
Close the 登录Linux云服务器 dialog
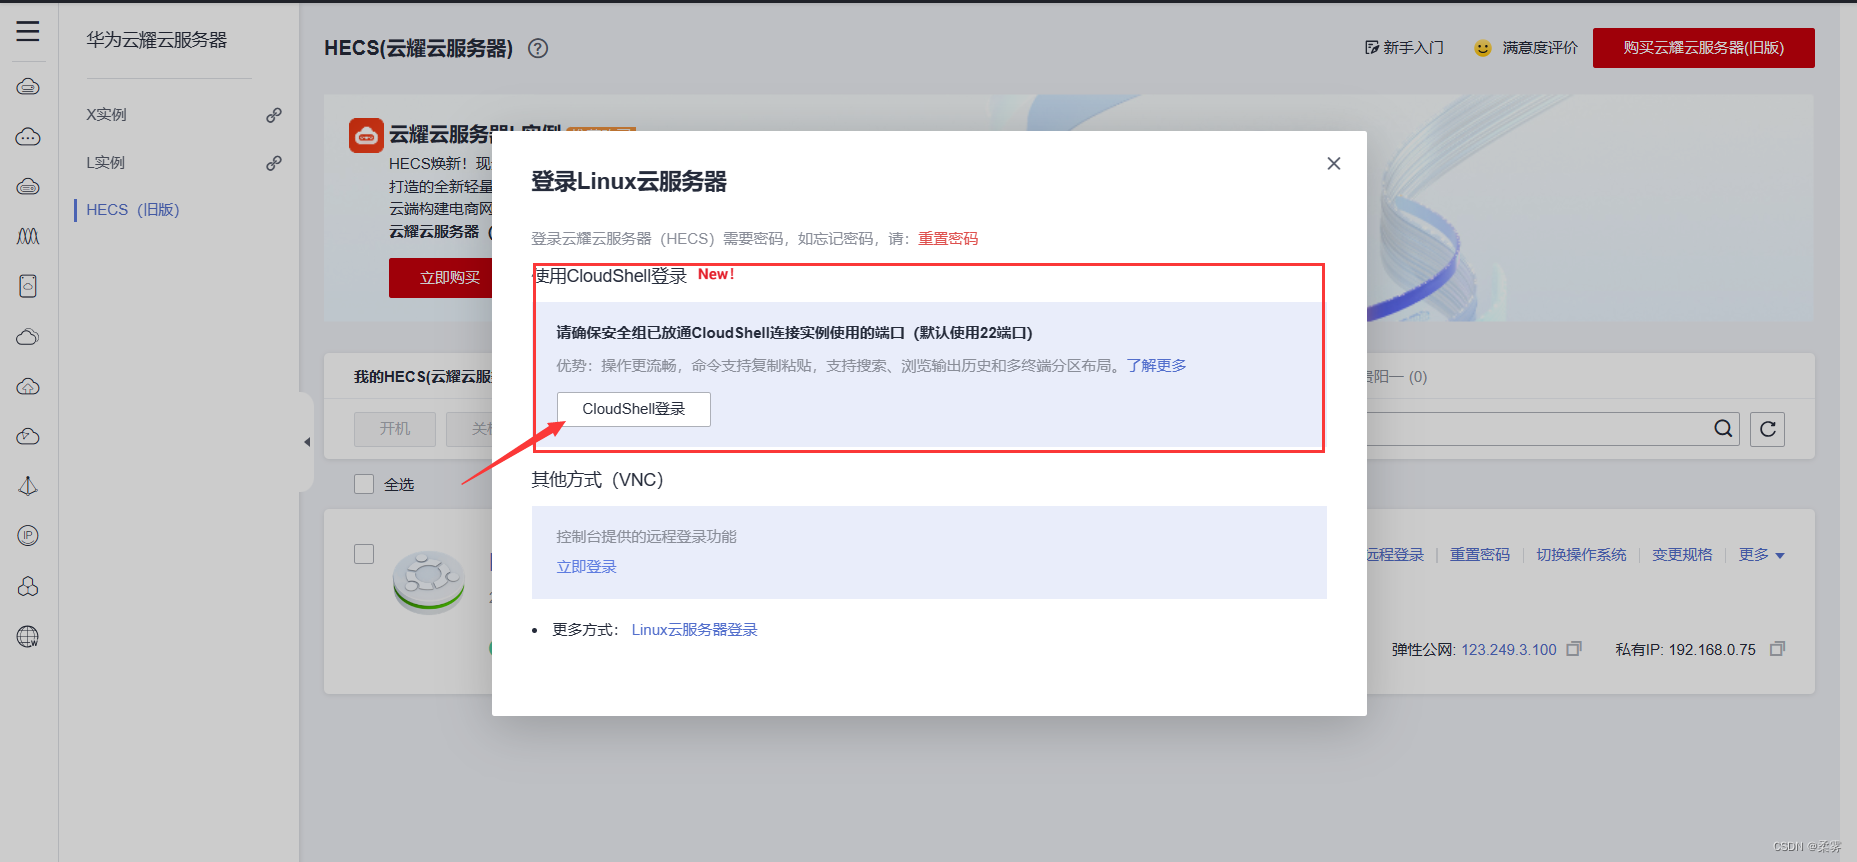coord(1333,163)
